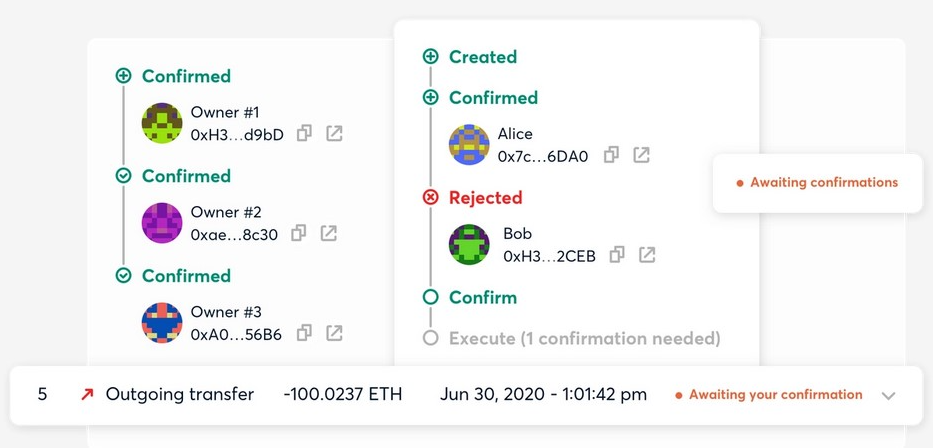Image resolution: width=933 pixels, height=448 pixels.
Task: Open Owner #1 address in explorer
Action: coord(334,133)
